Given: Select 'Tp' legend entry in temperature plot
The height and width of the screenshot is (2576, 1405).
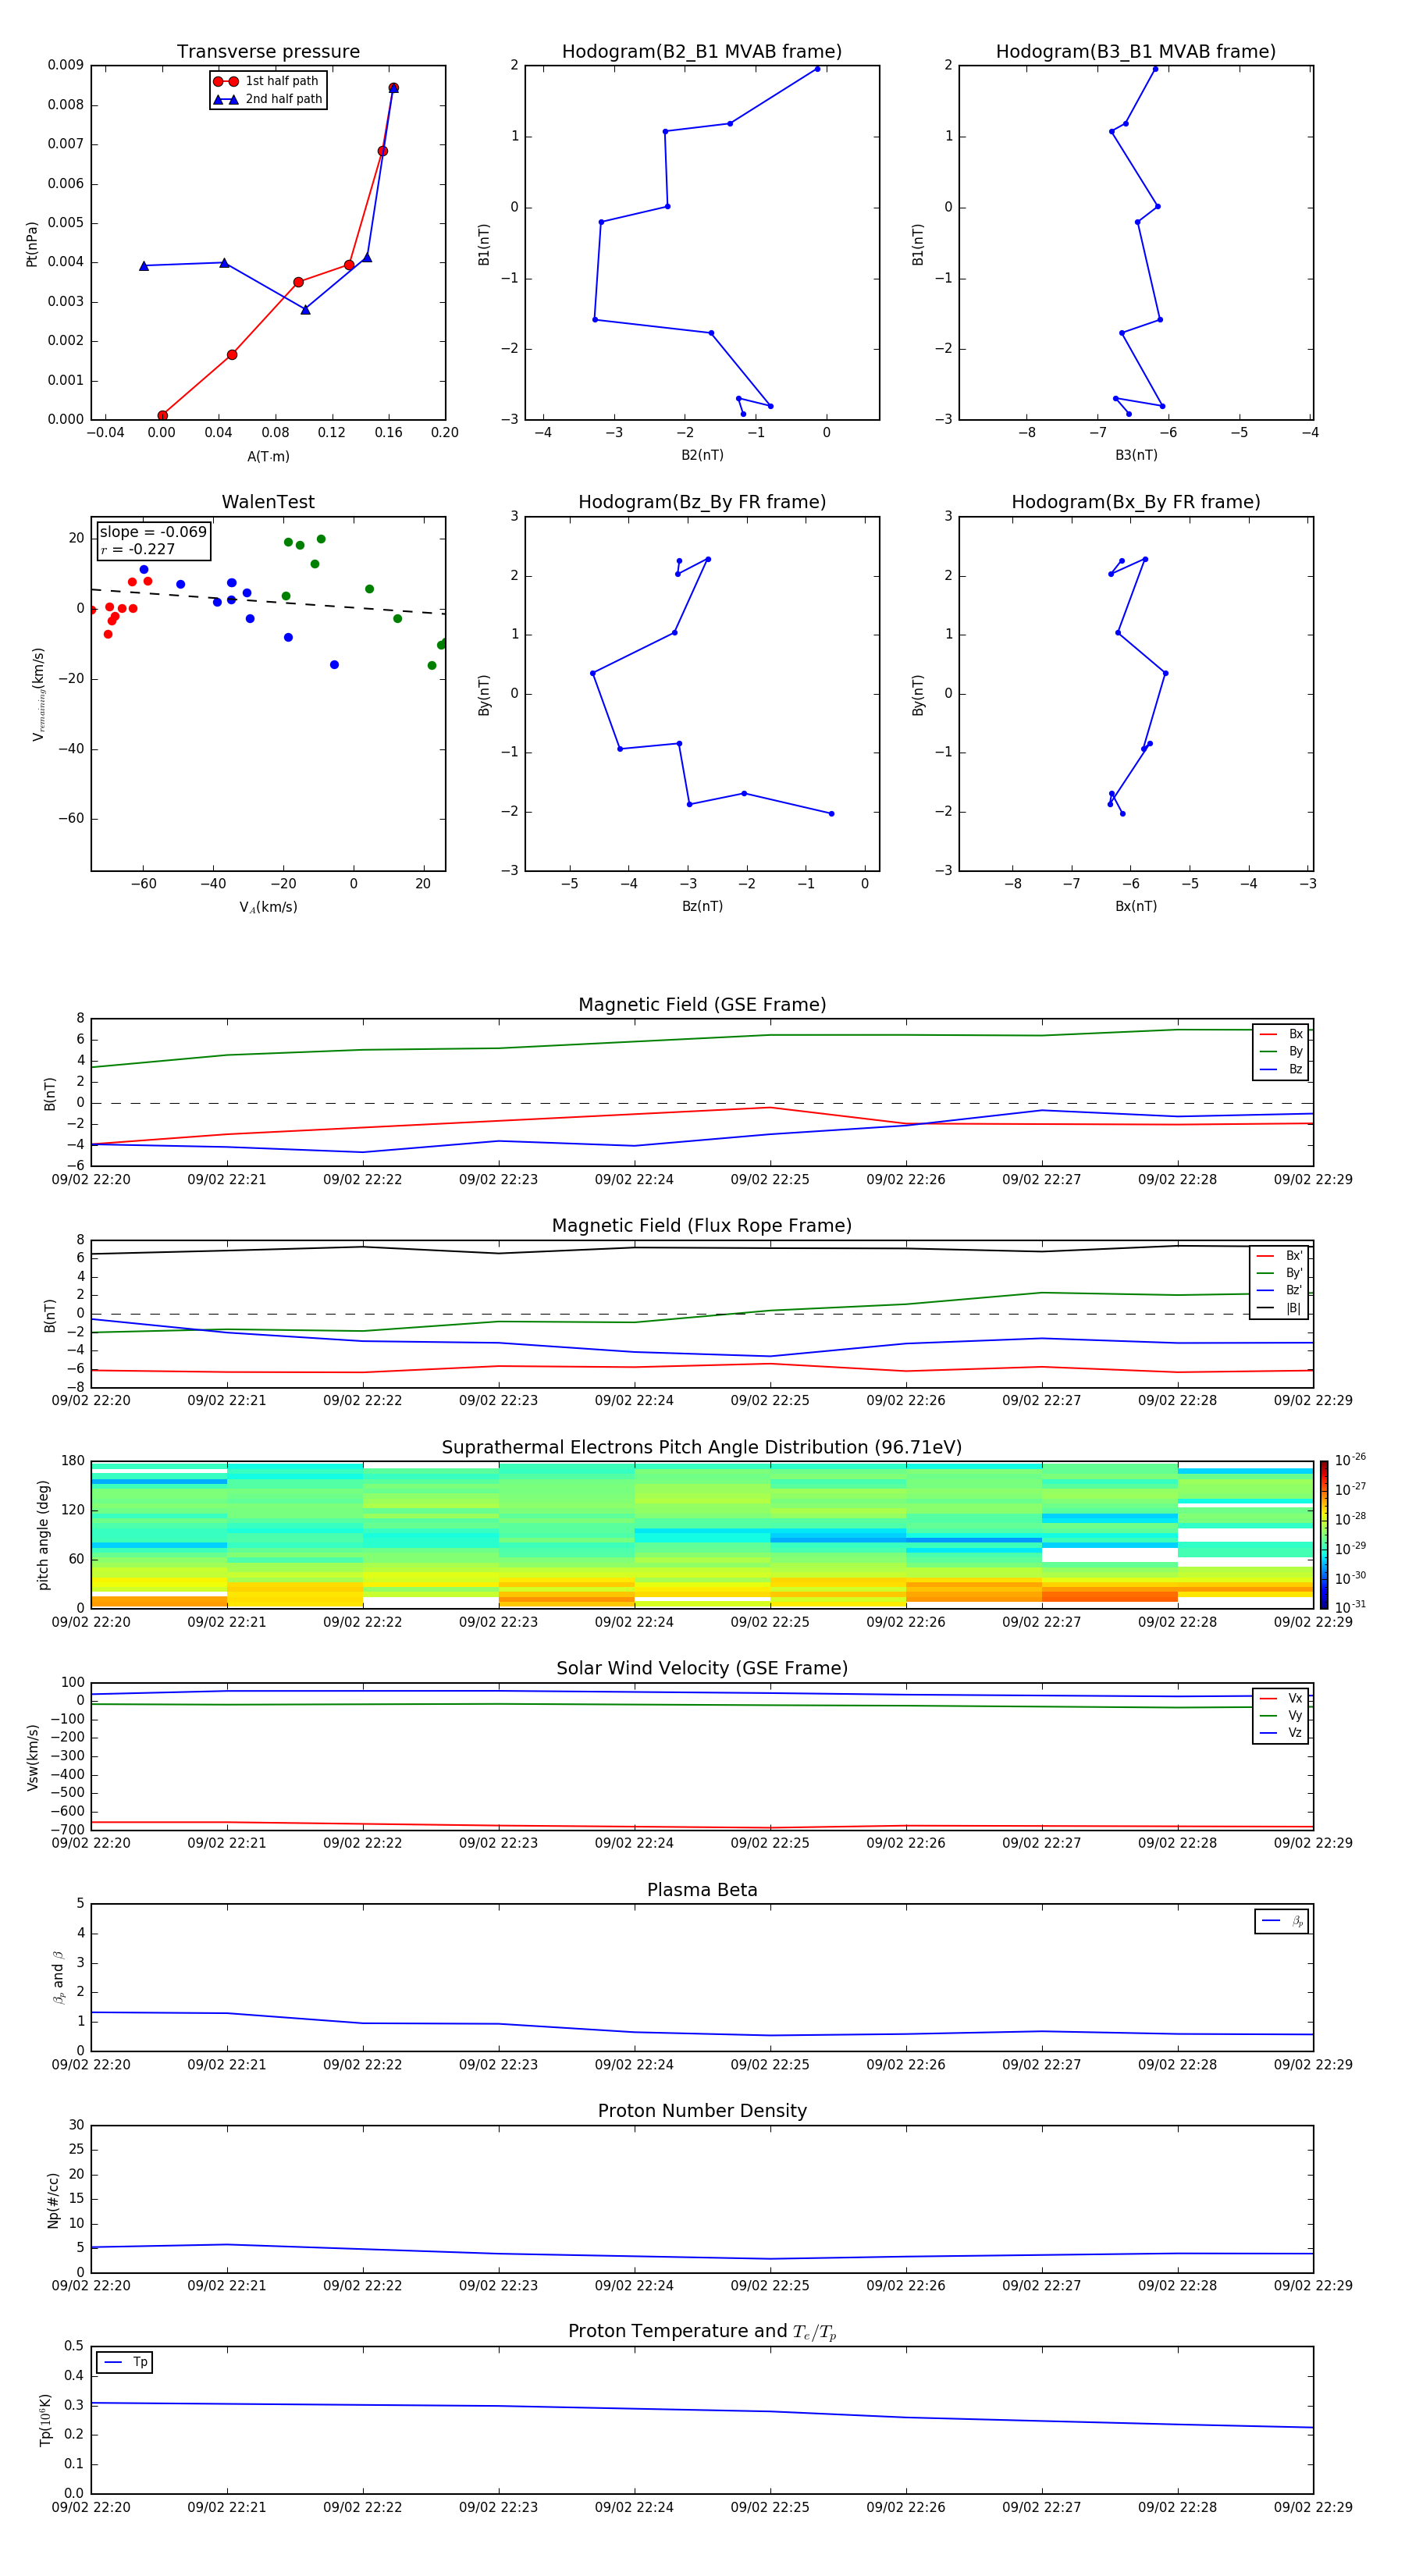Looking at the screenshot, I should (x=125, y=2362).
